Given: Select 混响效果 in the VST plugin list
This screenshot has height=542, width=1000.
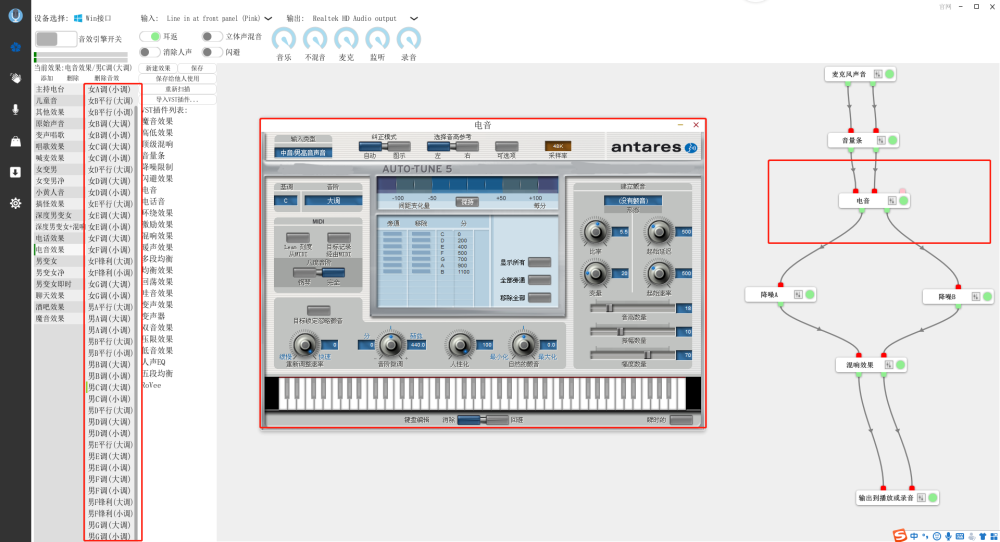Looking at the screenshot, I should (158, 236).
